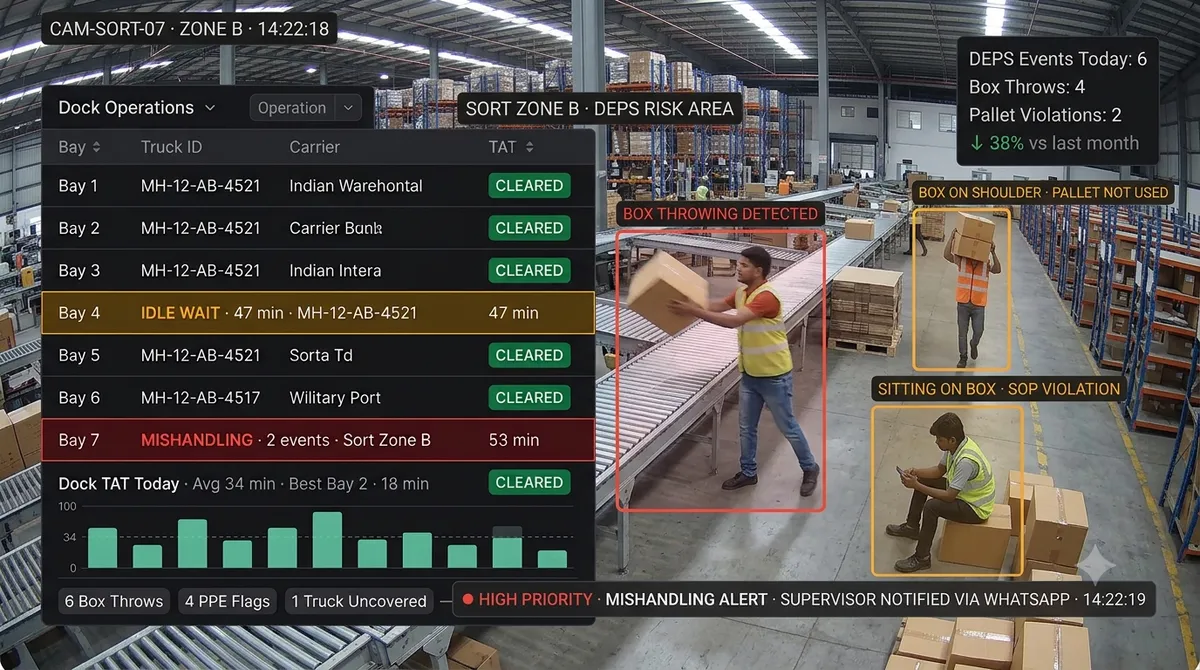Image resolution: width=1200 pixels, height=670 pixels.
Task: Open the Operation dropdown
Action: point(305,108)
